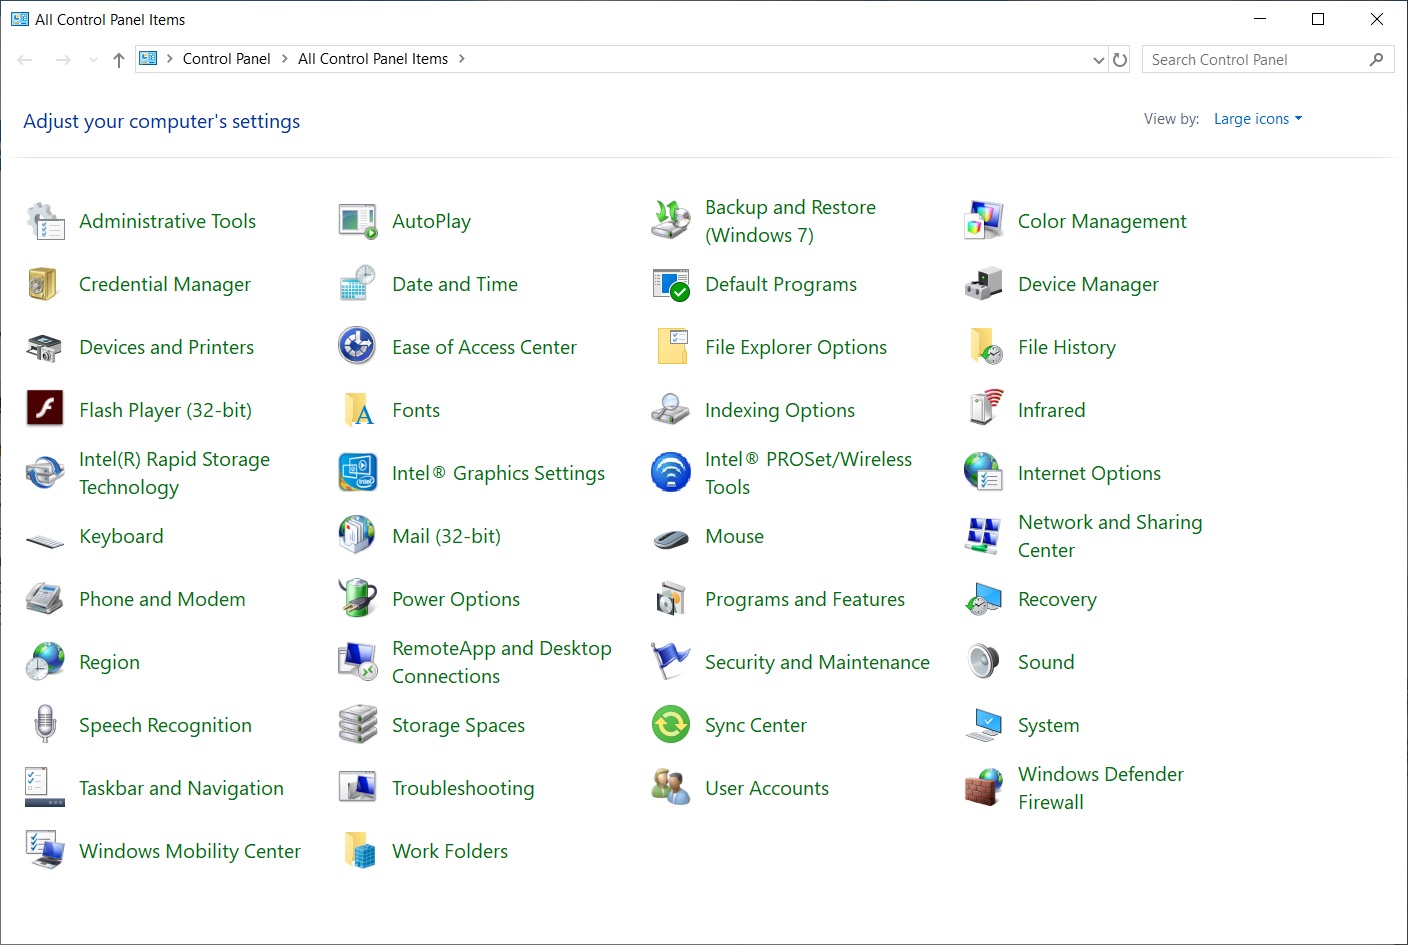Image resolution: width=1408 pixels, height=945 pixels.
Task: Open RemoteApp and Desktop Connections link
Action: 502,662
